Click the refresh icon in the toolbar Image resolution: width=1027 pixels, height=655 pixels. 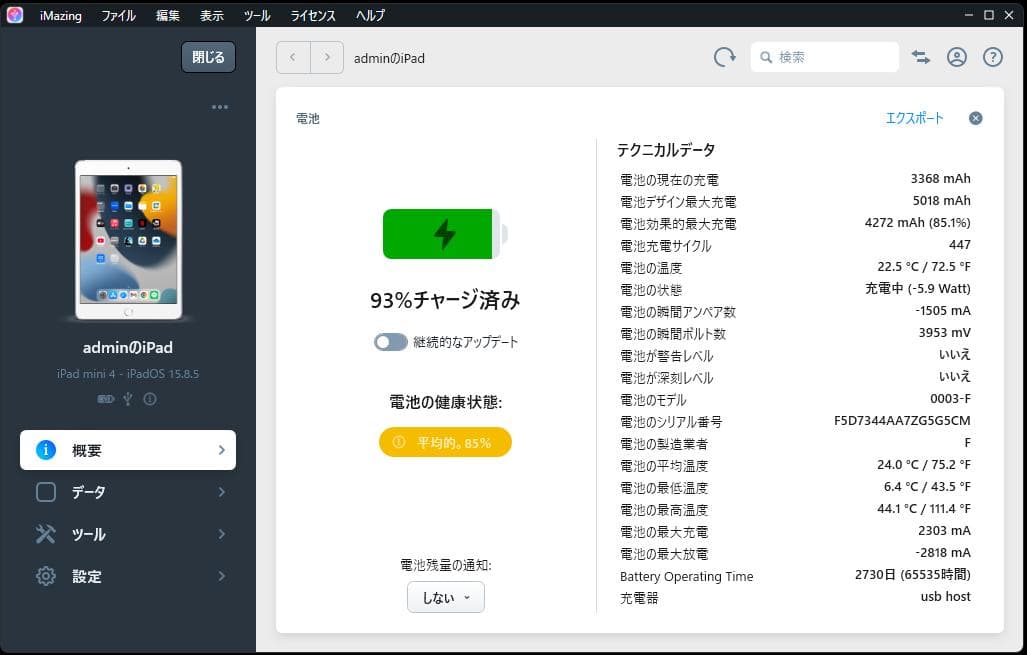(x=724, y=58)
